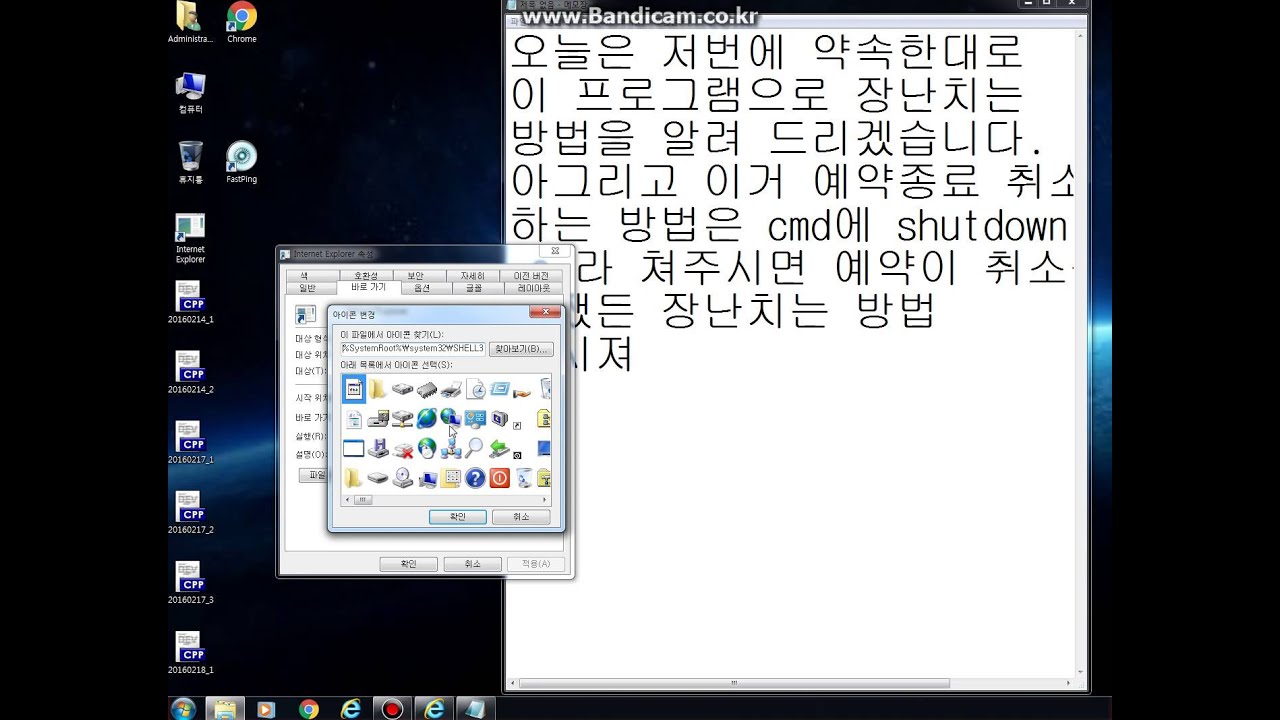Pick the blank window icon
1280x720 pixels.
[x=354, y=448]
